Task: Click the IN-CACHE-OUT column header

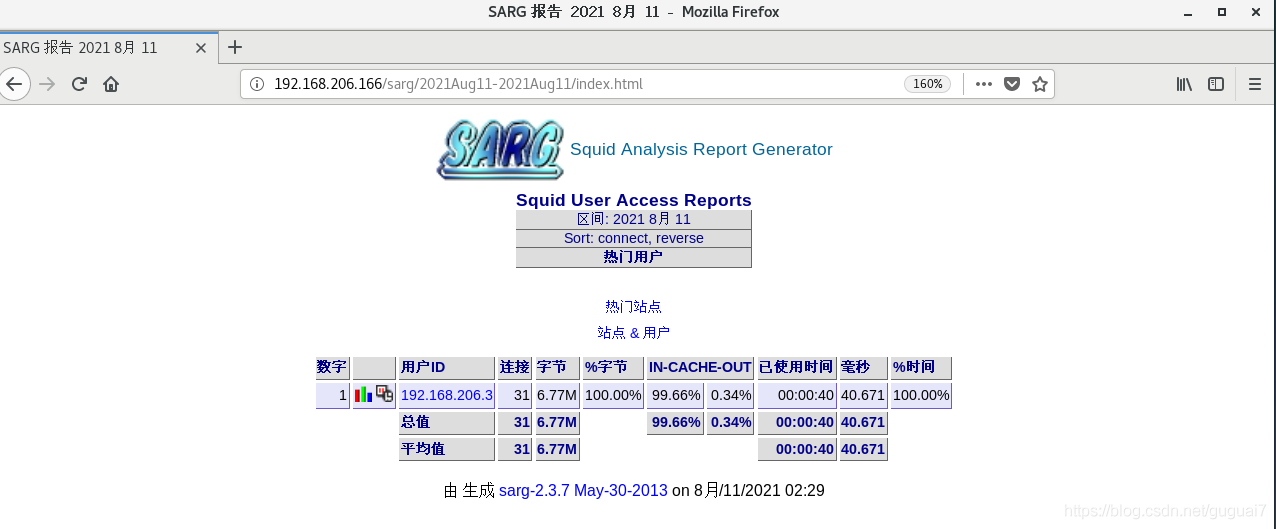Action: pos(701,368)
